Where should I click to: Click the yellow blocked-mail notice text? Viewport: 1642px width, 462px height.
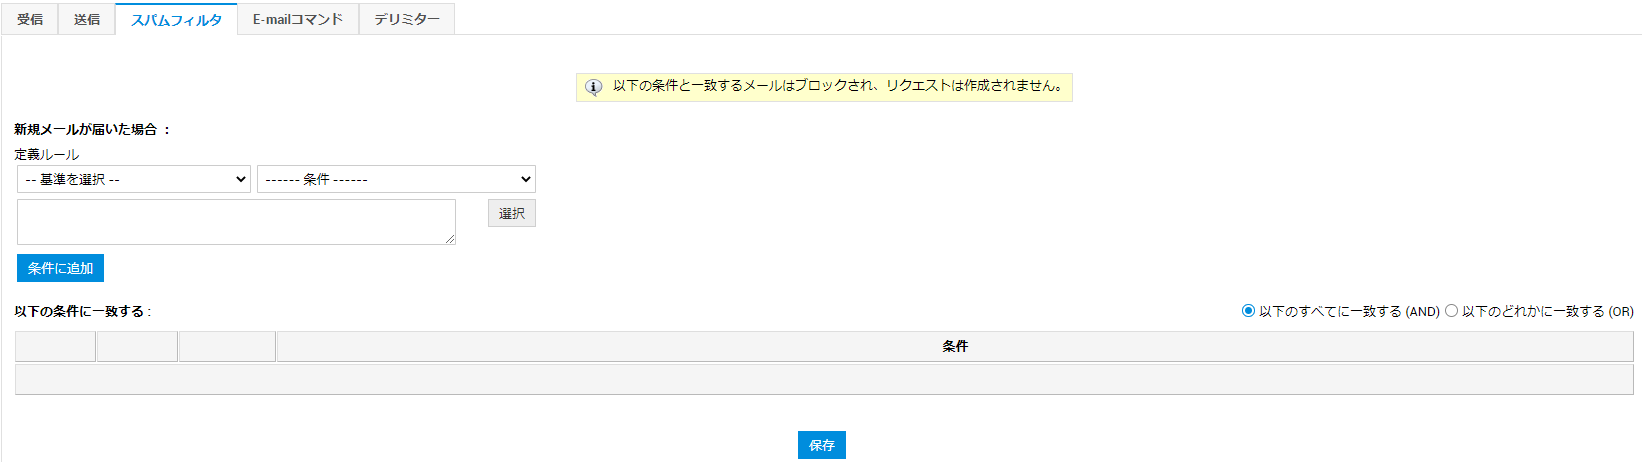(x=837, y=86)
